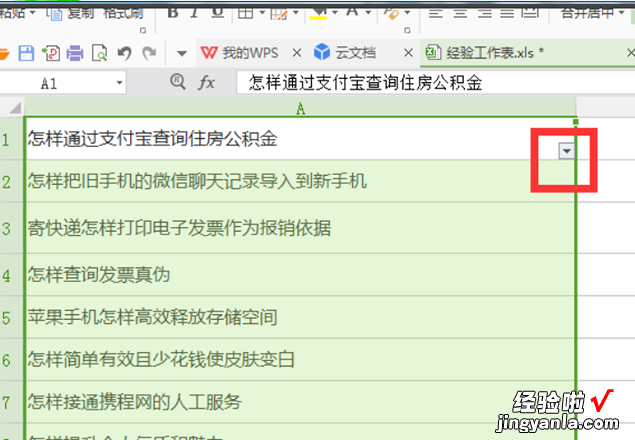Open the filter dropdown in cell A1
Screen dimensions: 635x440
pyautogui.click(x=567, y=151)
